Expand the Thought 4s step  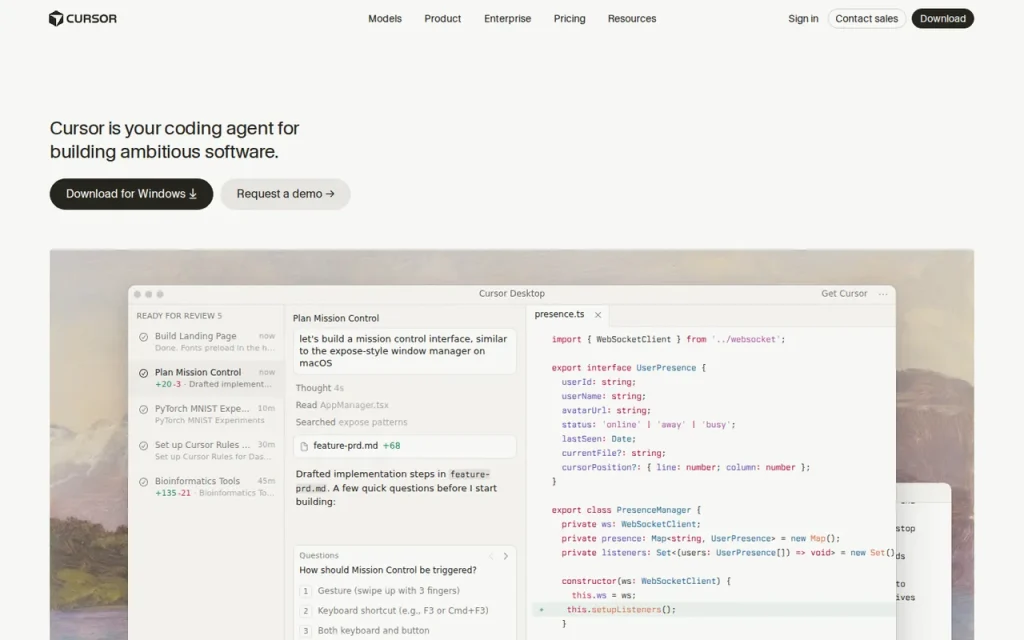[319, 388]
